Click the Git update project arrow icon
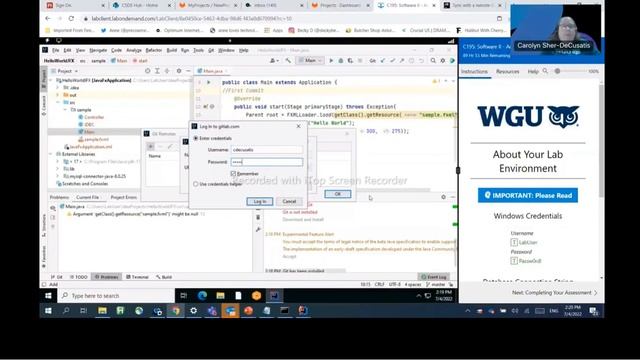Screen dimensions: 640x360 [x=382, y=61]
